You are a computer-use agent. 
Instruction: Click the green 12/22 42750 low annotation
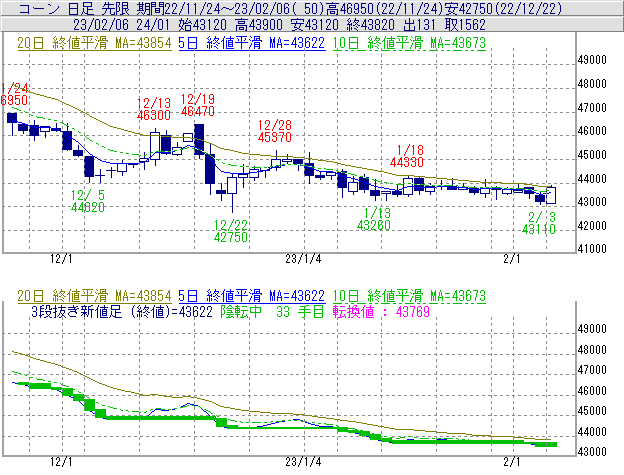231,231
